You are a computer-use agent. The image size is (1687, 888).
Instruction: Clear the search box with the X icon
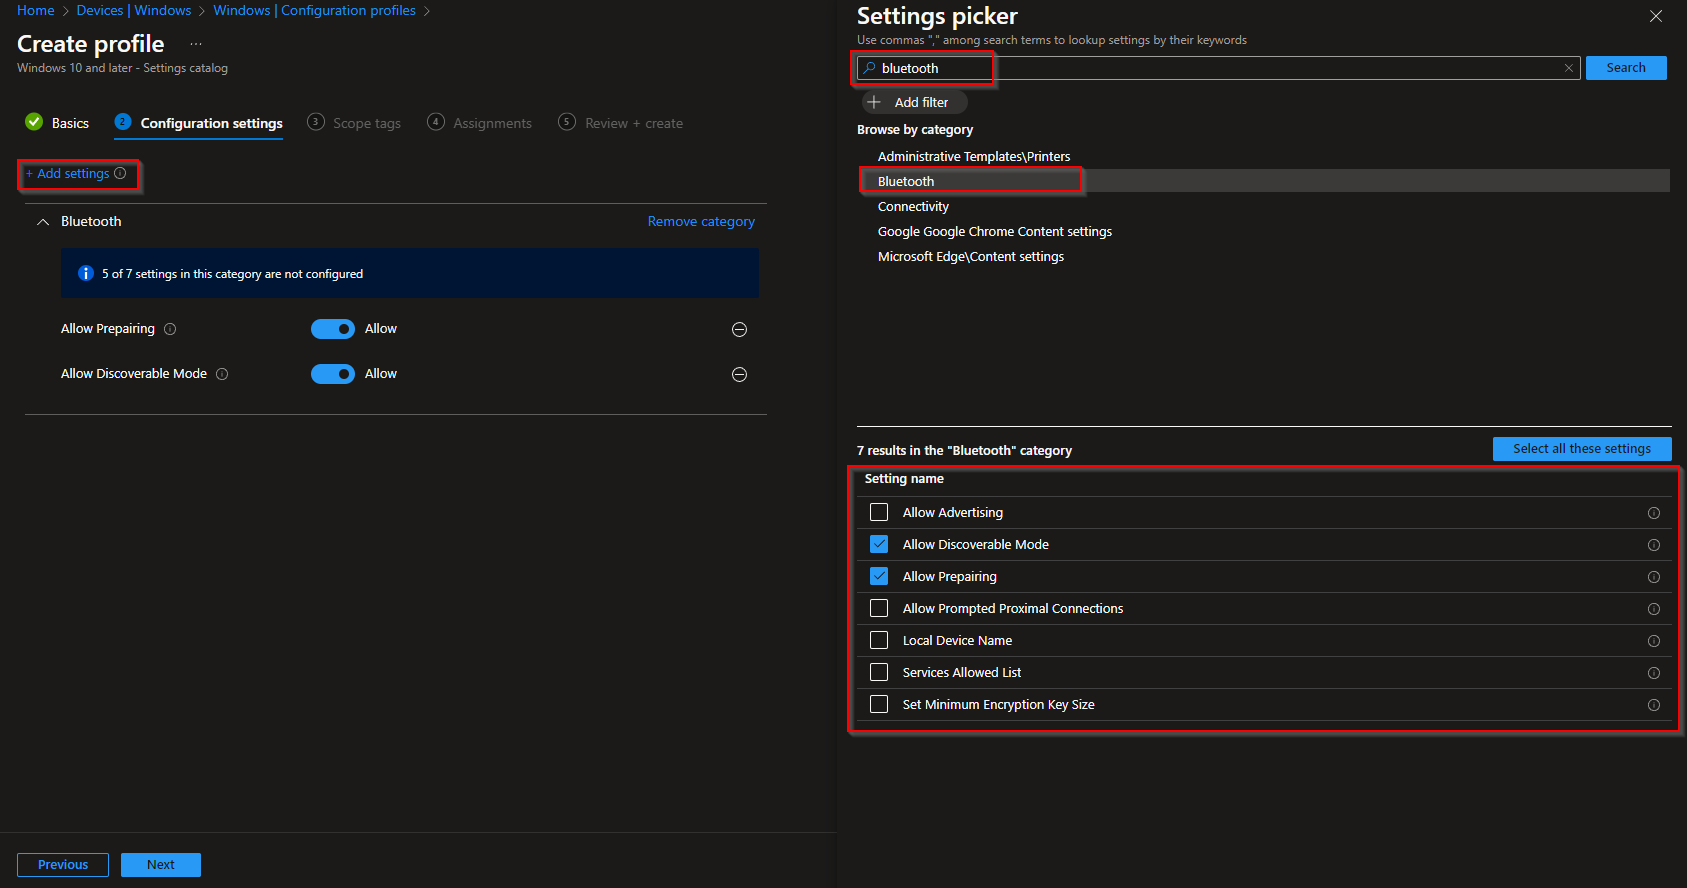point(1569,68)
